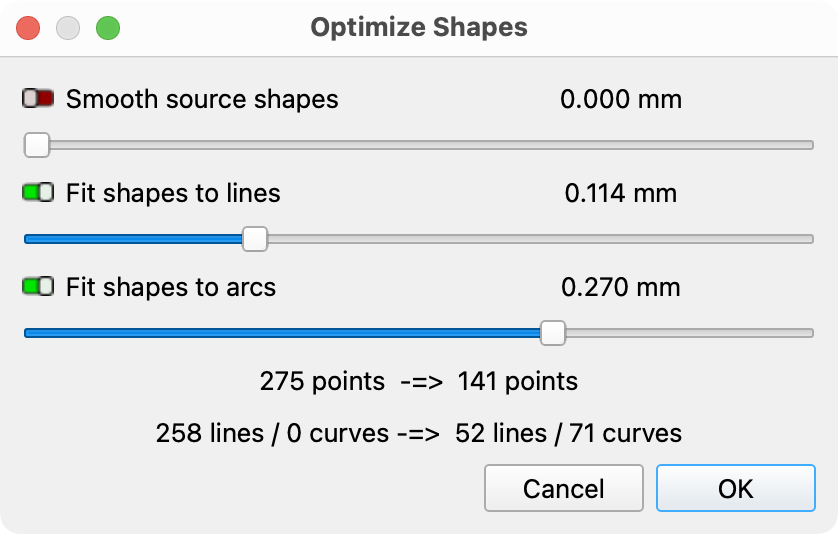The height and width of the screenshot is (534, 838).
Task: Click the 0.000 mm smoothing value
Action: (x=620, y=99)
